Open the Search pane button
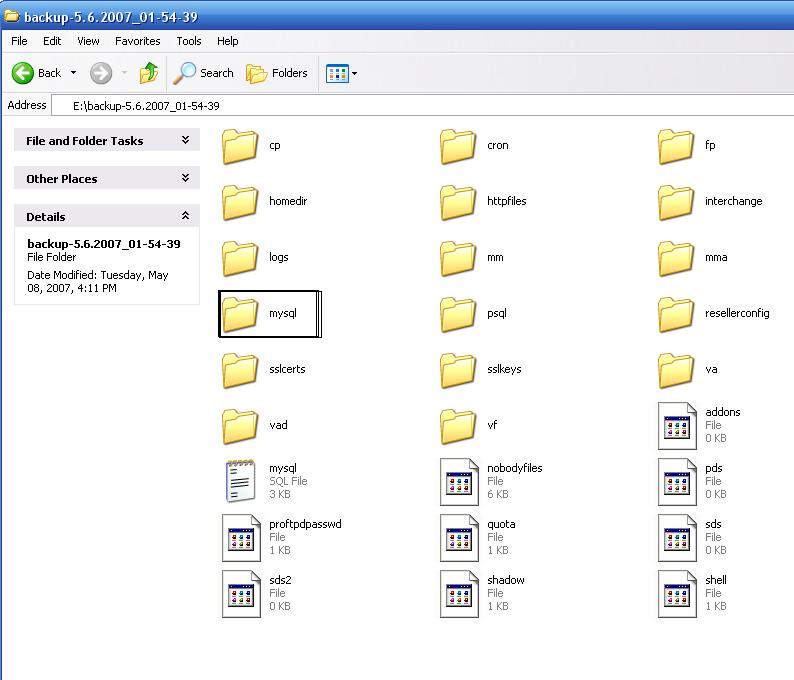This screenshot has height=680, width=794. (204, 73)
